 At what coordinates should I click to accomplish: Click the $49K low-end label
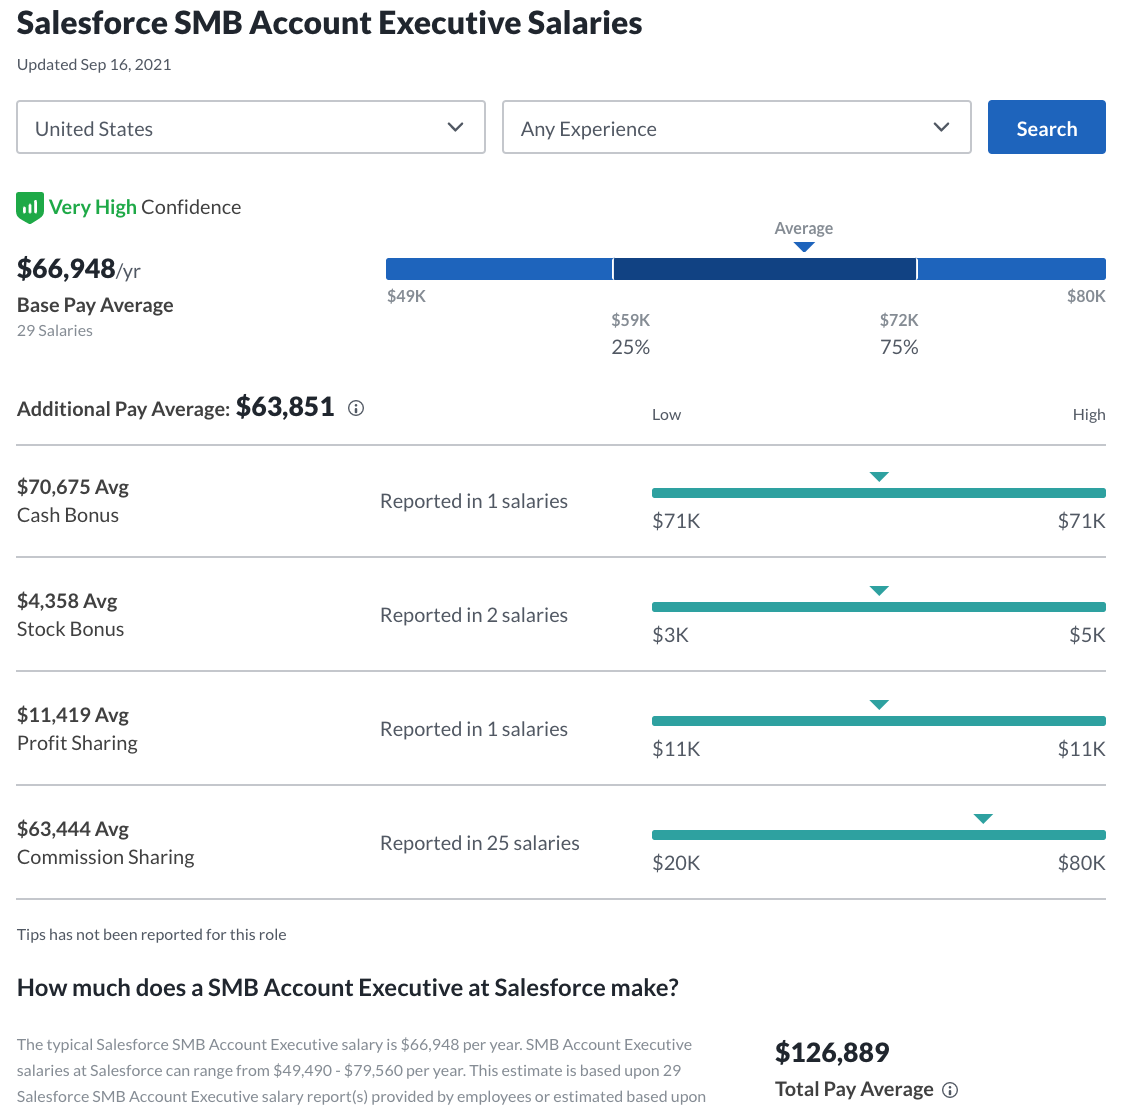pos(406,296)
